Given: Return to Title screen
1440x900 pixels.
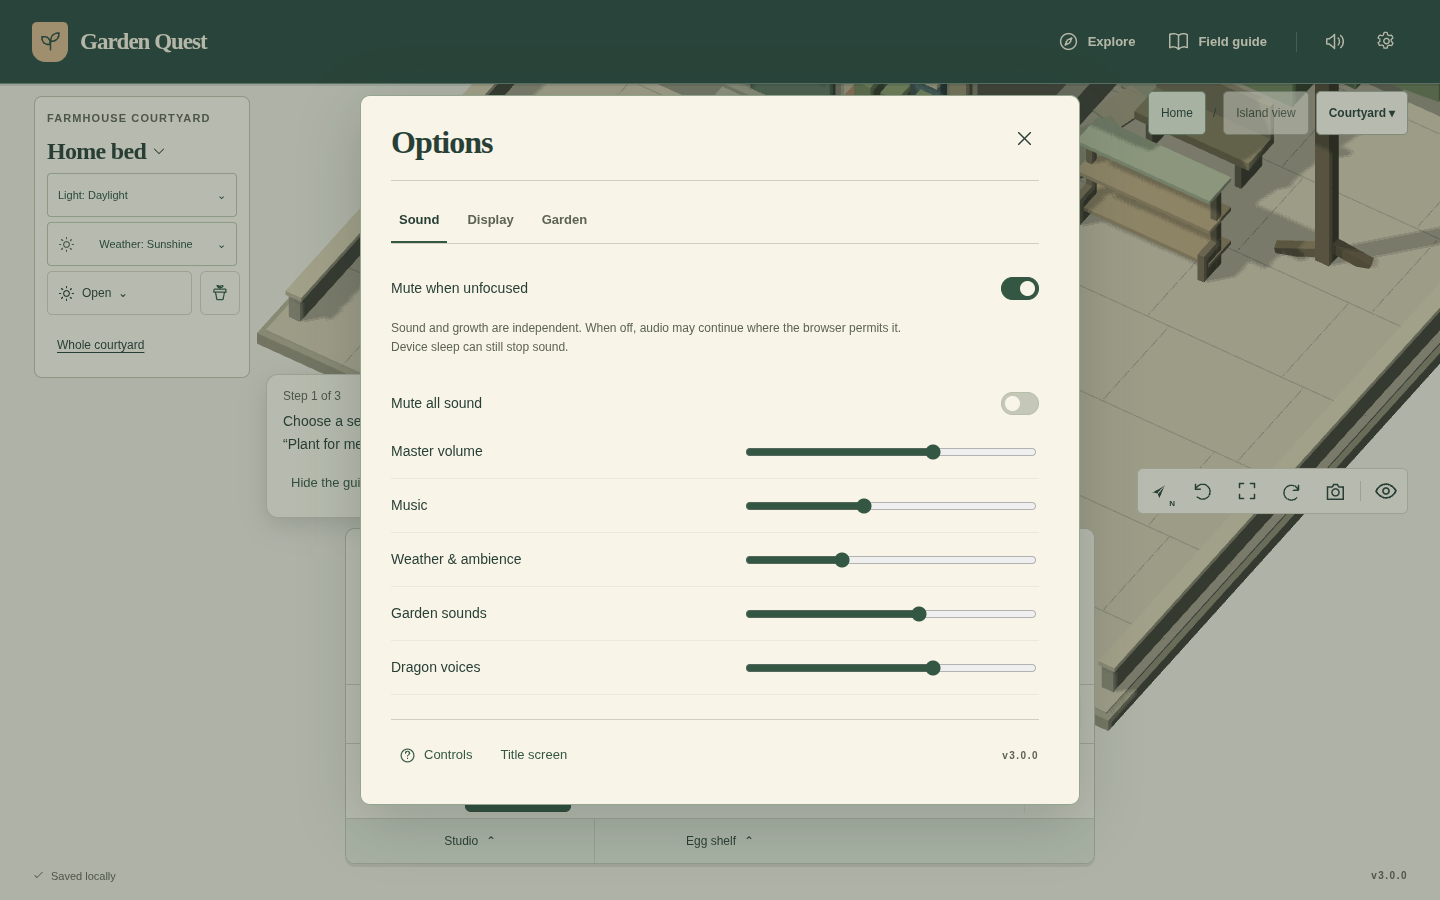Looking at the screenshot, I should coord(534,755).
